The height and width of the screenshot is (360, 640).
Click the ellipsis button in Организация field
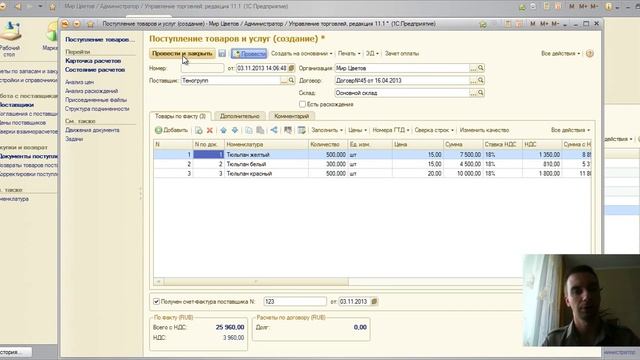click(473, 68)
